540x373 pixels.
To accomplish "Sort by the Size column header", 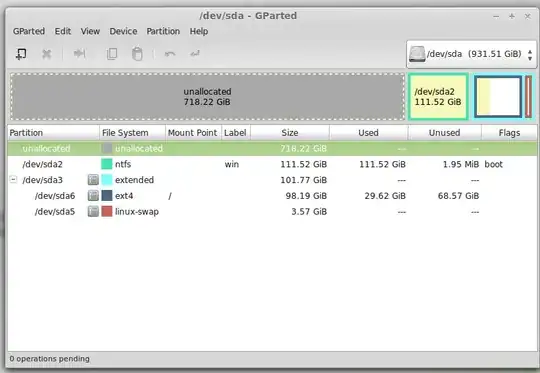I will [x=290, y=133].
